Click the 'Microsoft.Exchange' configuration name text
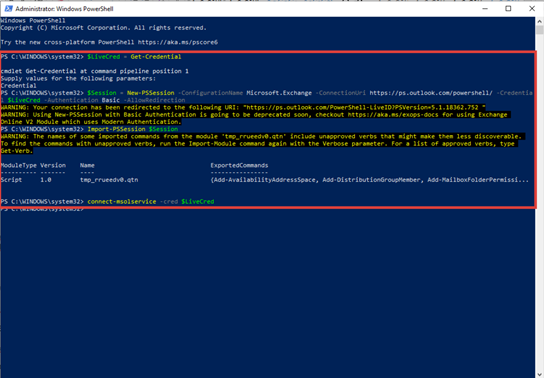Screen dimensions: 544x378 [279, 93]
